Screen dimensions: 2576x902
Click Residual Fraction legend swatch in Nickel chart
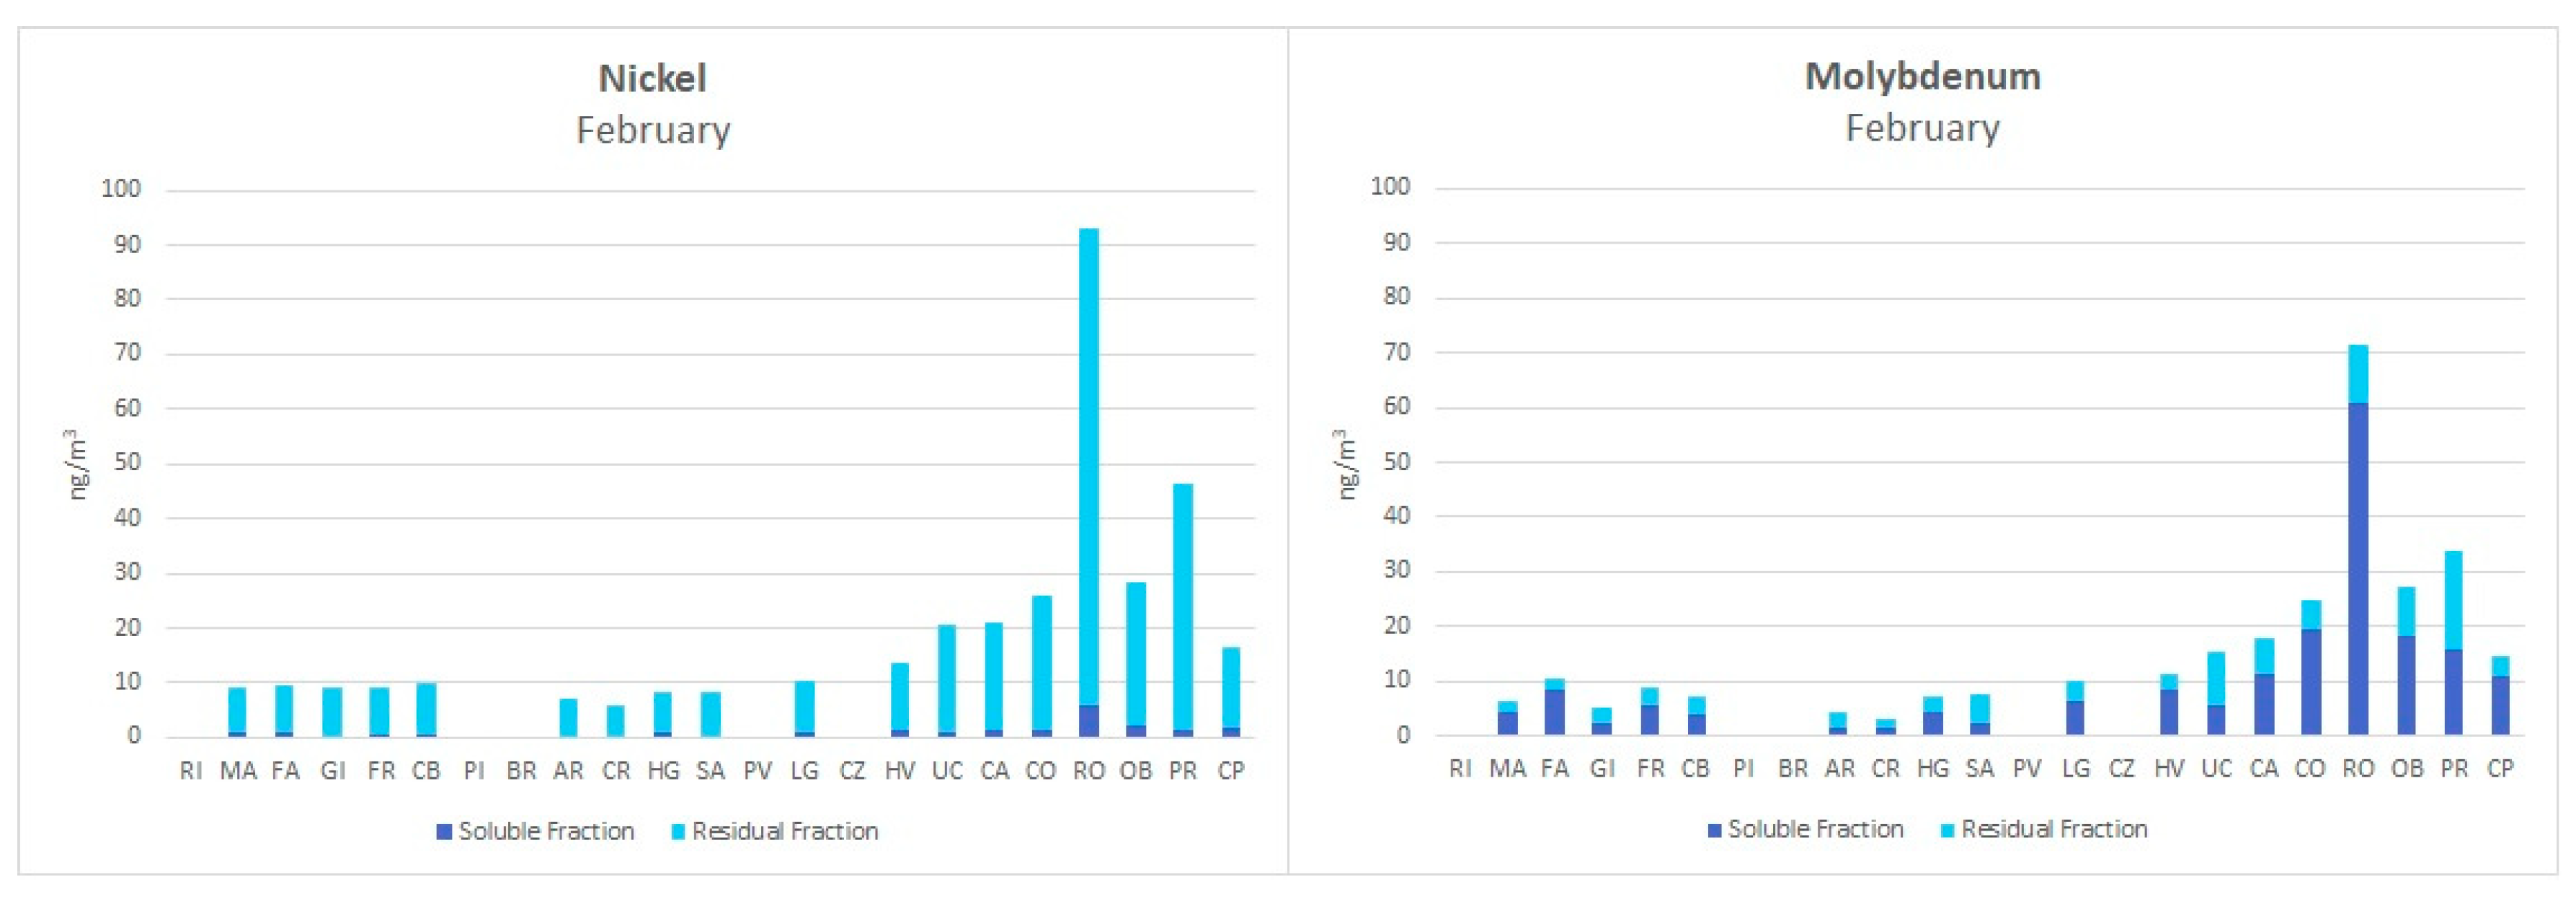point(678,831)
